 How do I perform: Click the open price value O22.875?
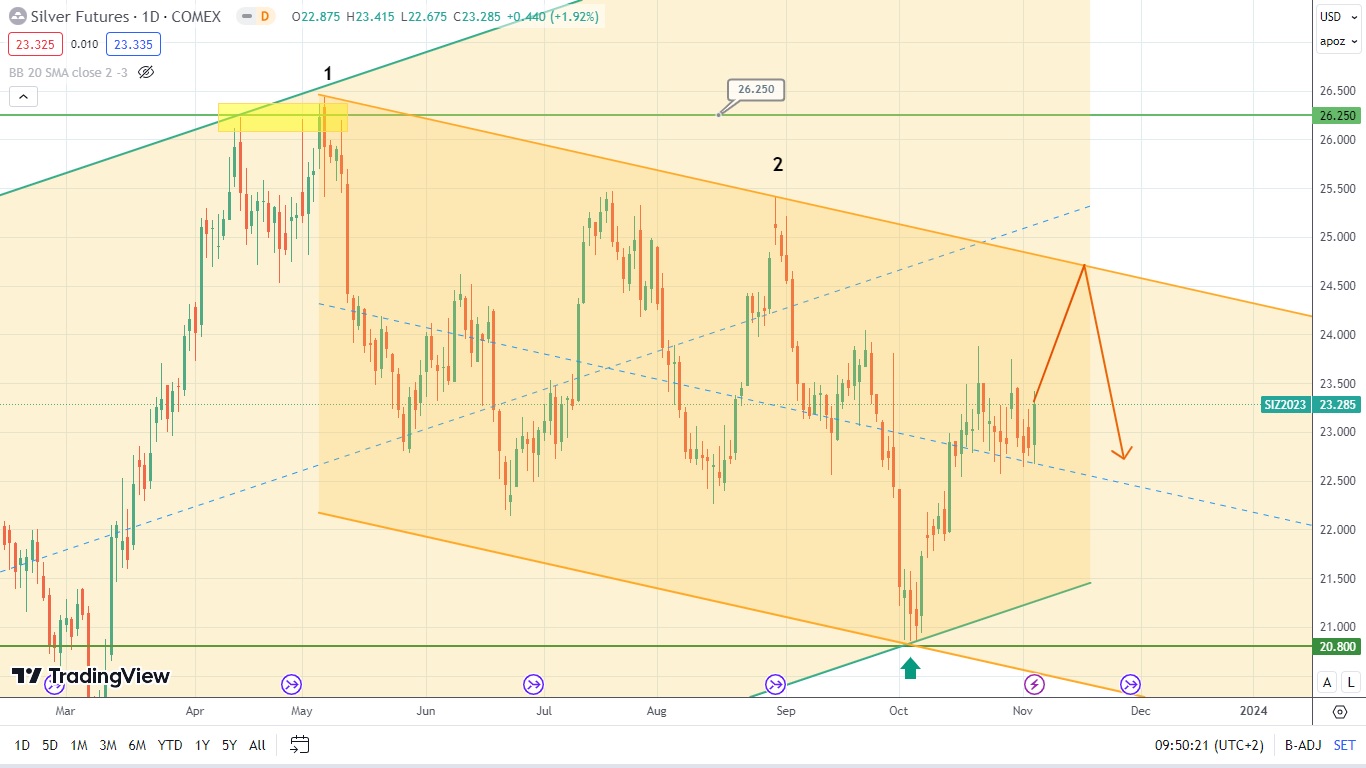point(318,17)
